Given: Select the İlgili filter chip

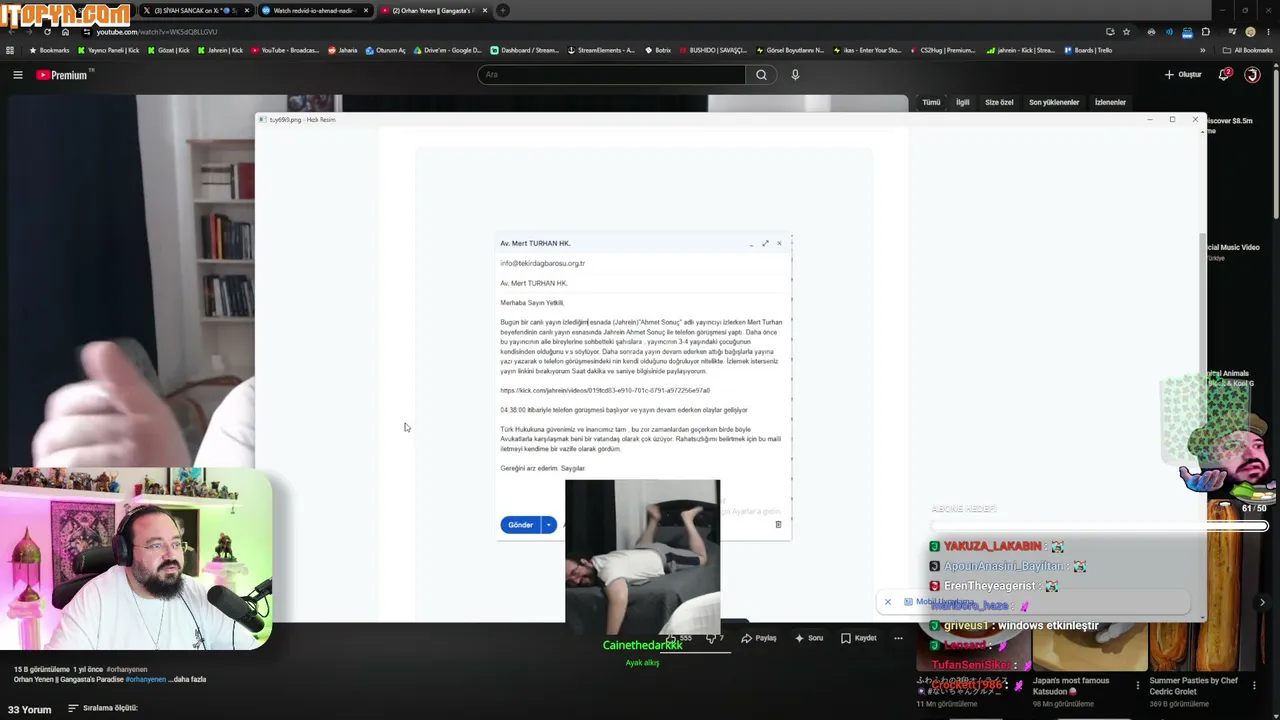Looking at the screenshot, I should (963, 102).
